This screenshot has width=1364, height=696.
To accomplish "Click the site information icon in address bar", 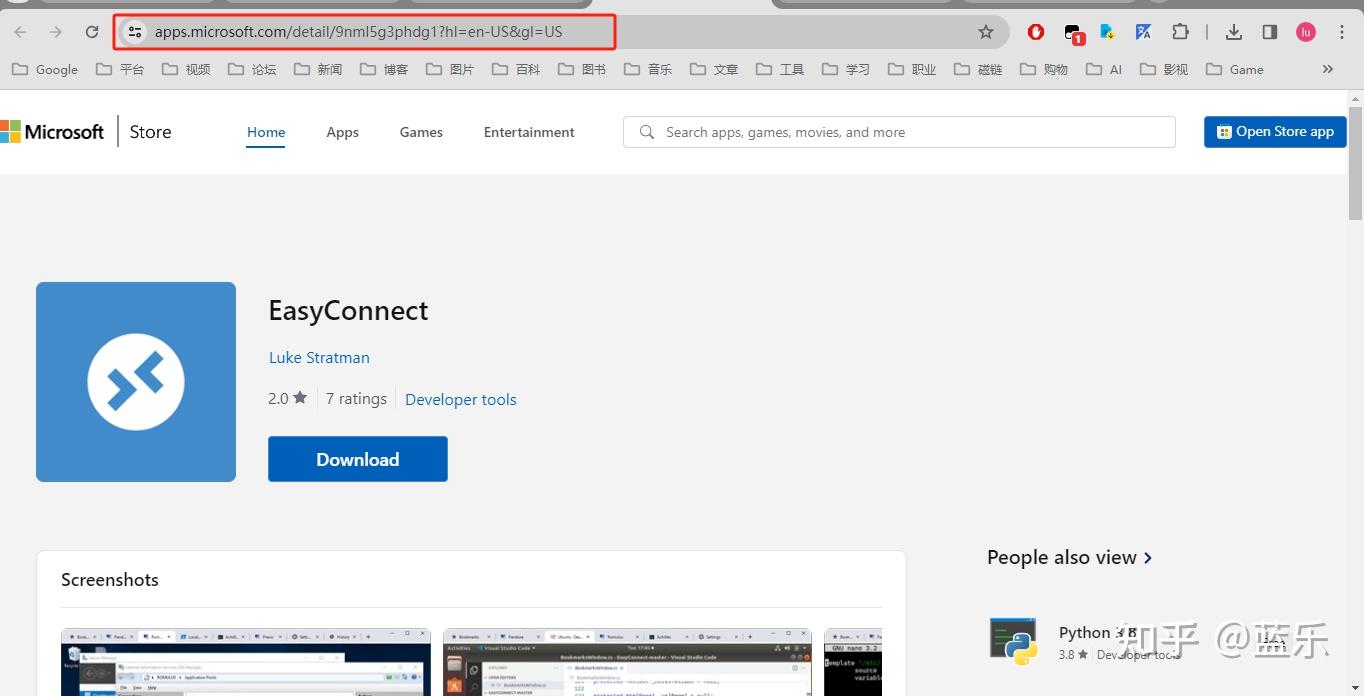I will 135,31.
